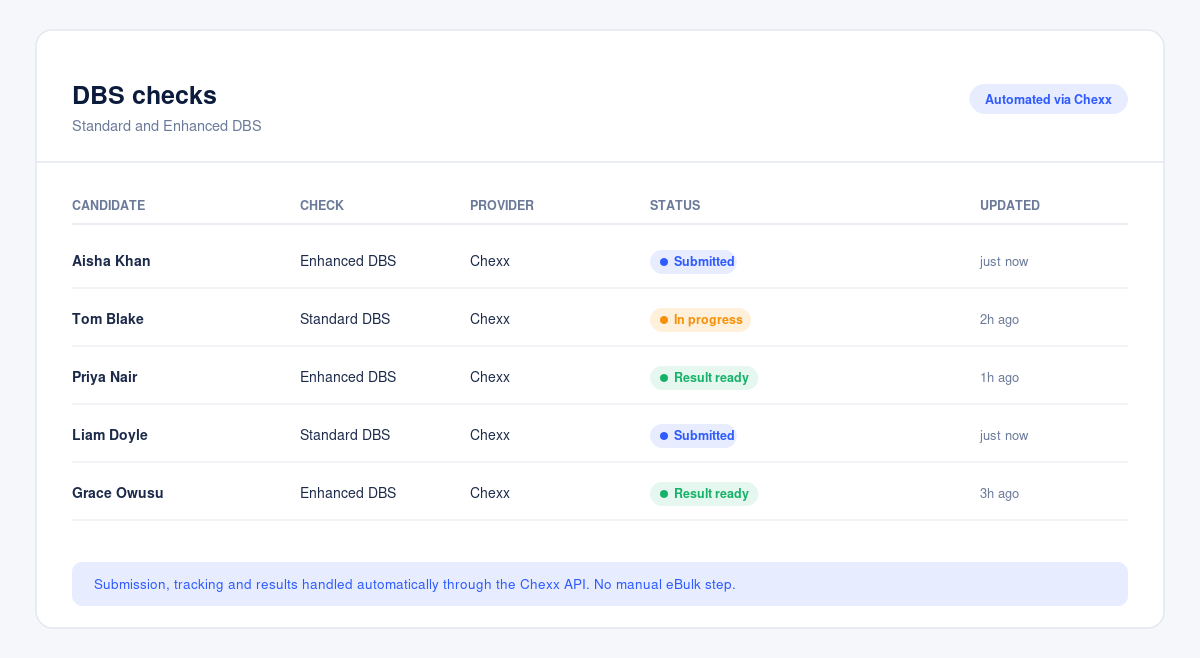Click Enhanced DBS in Priya Nair row
The width and height of the screenshot is (1200, 658).
(348, 377)
